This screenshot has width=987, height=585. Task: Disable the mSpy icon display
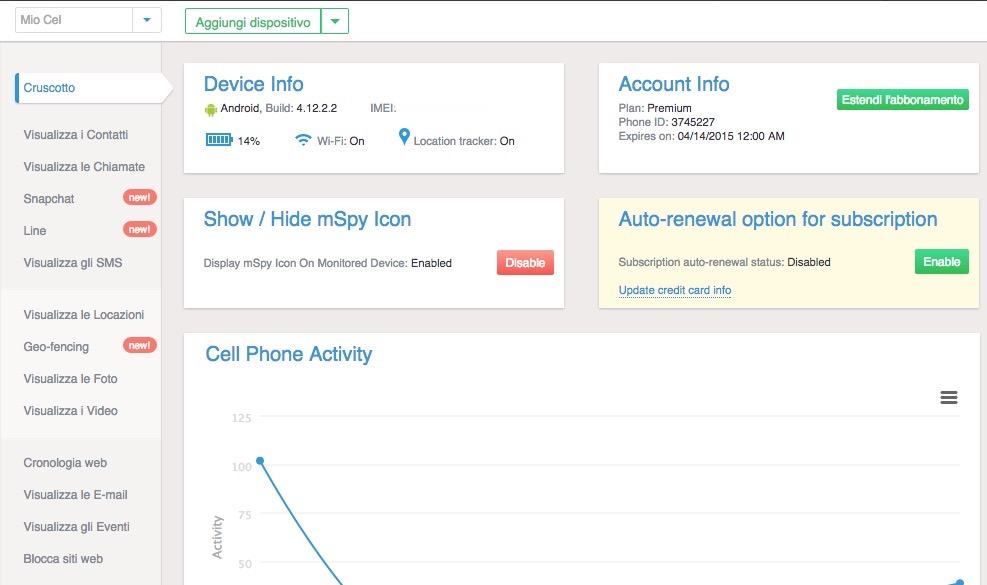pyautogui.click(x=525, y=263)
